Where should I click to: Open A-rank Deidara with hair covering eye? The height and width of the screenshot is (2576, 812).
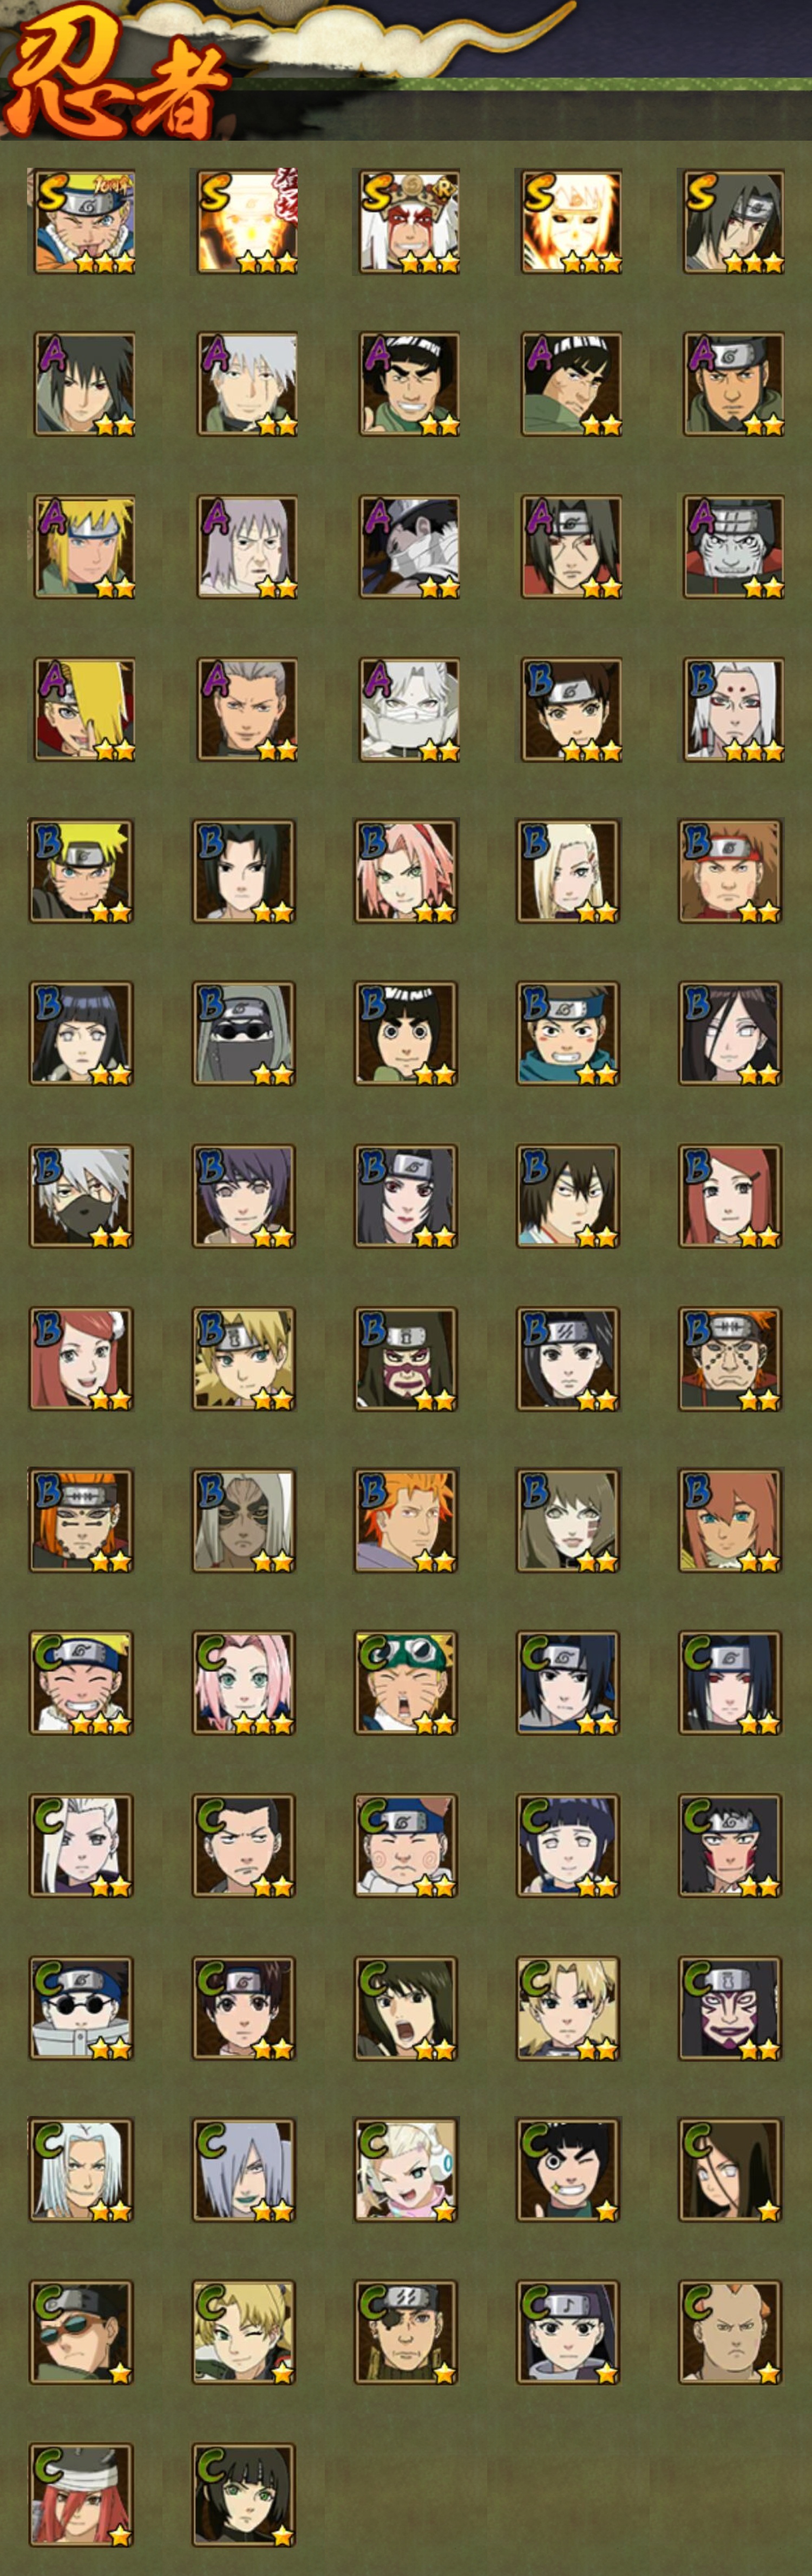[84, 708]
